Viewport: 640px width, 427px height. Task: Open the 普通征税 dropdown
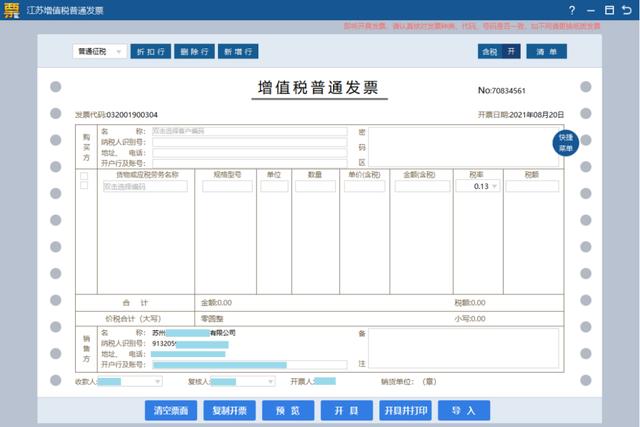[x=99, y=51]
